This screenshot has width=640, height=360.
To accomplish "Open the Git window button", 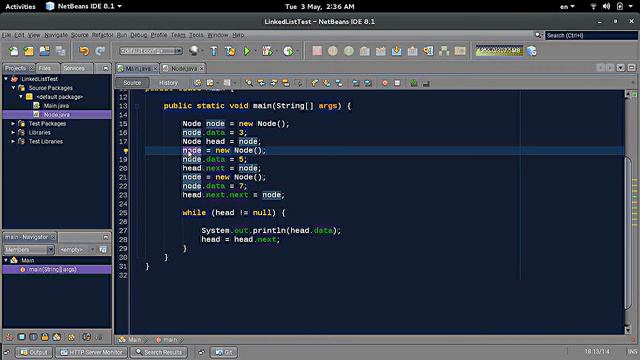I will (224, 352).
